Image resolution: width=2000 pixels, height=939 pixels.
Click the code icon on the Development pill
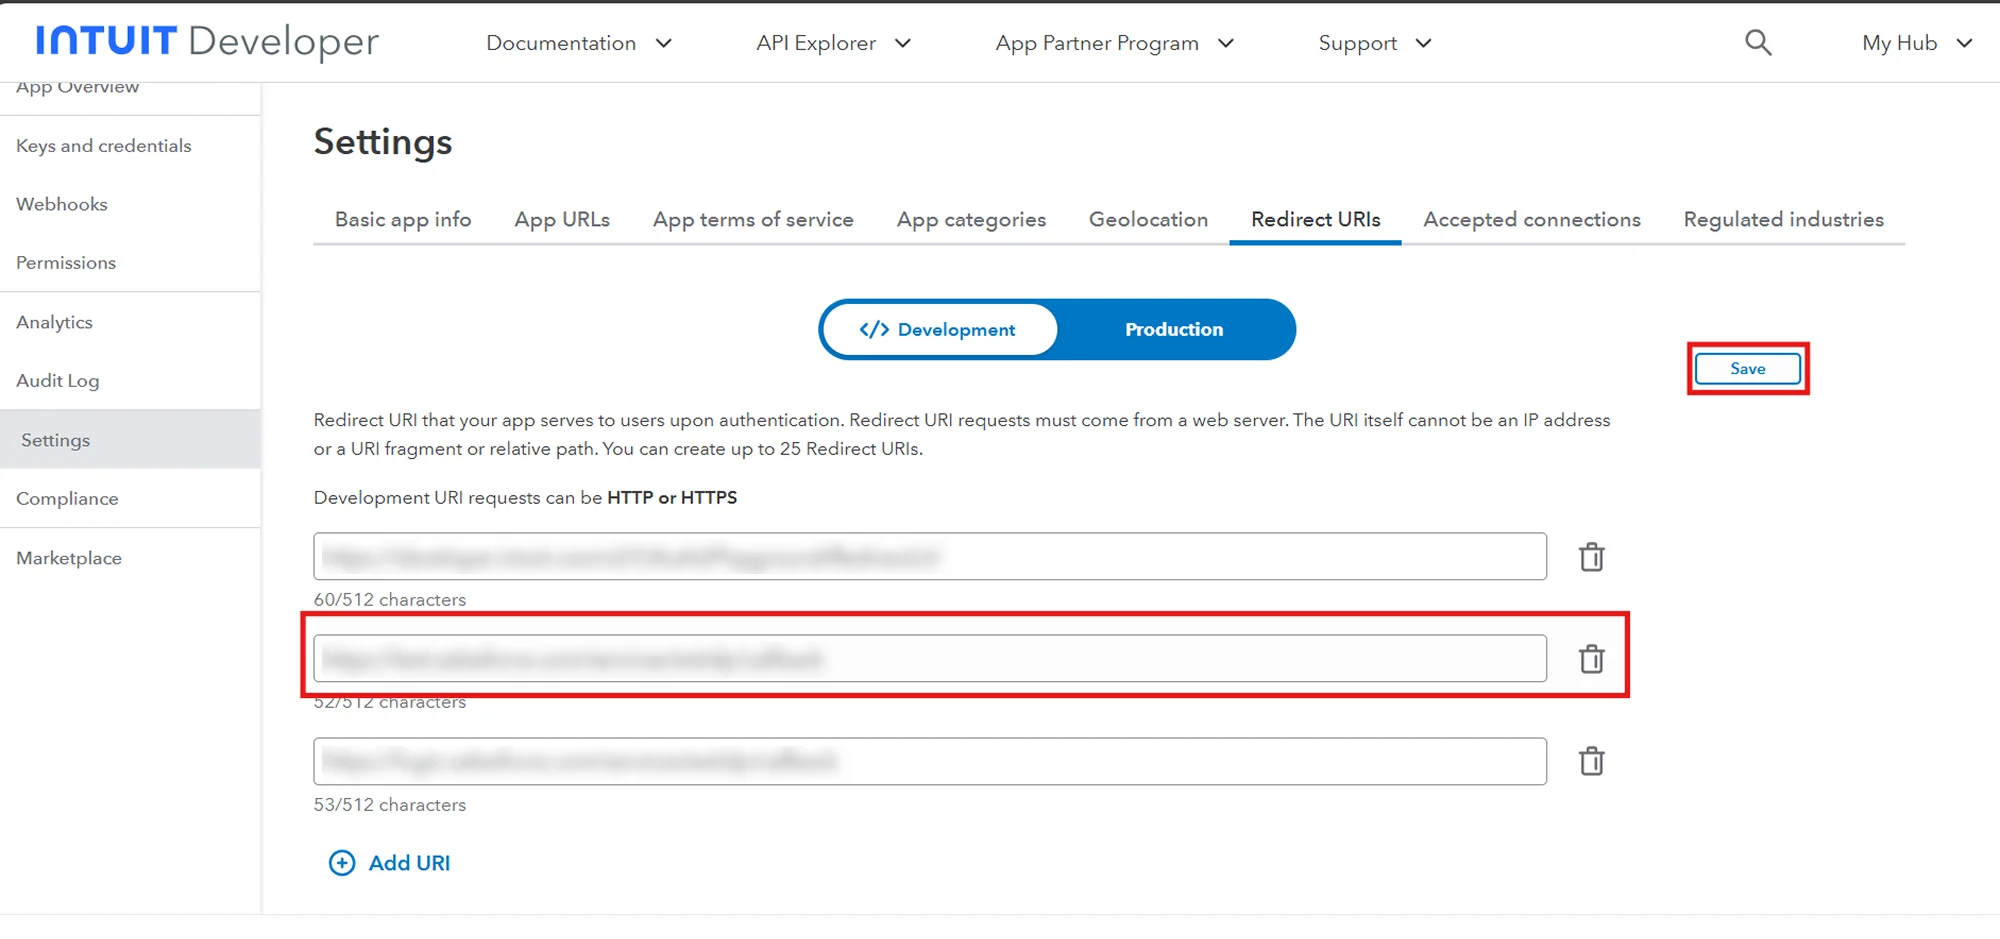click(872, 329)
